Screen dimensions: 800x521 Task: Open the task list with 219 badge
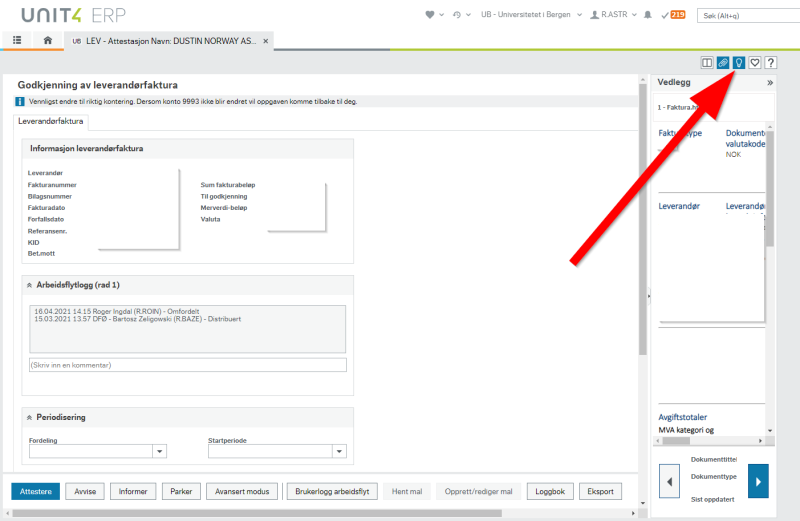pyautogui.click(x=673, y=15)
